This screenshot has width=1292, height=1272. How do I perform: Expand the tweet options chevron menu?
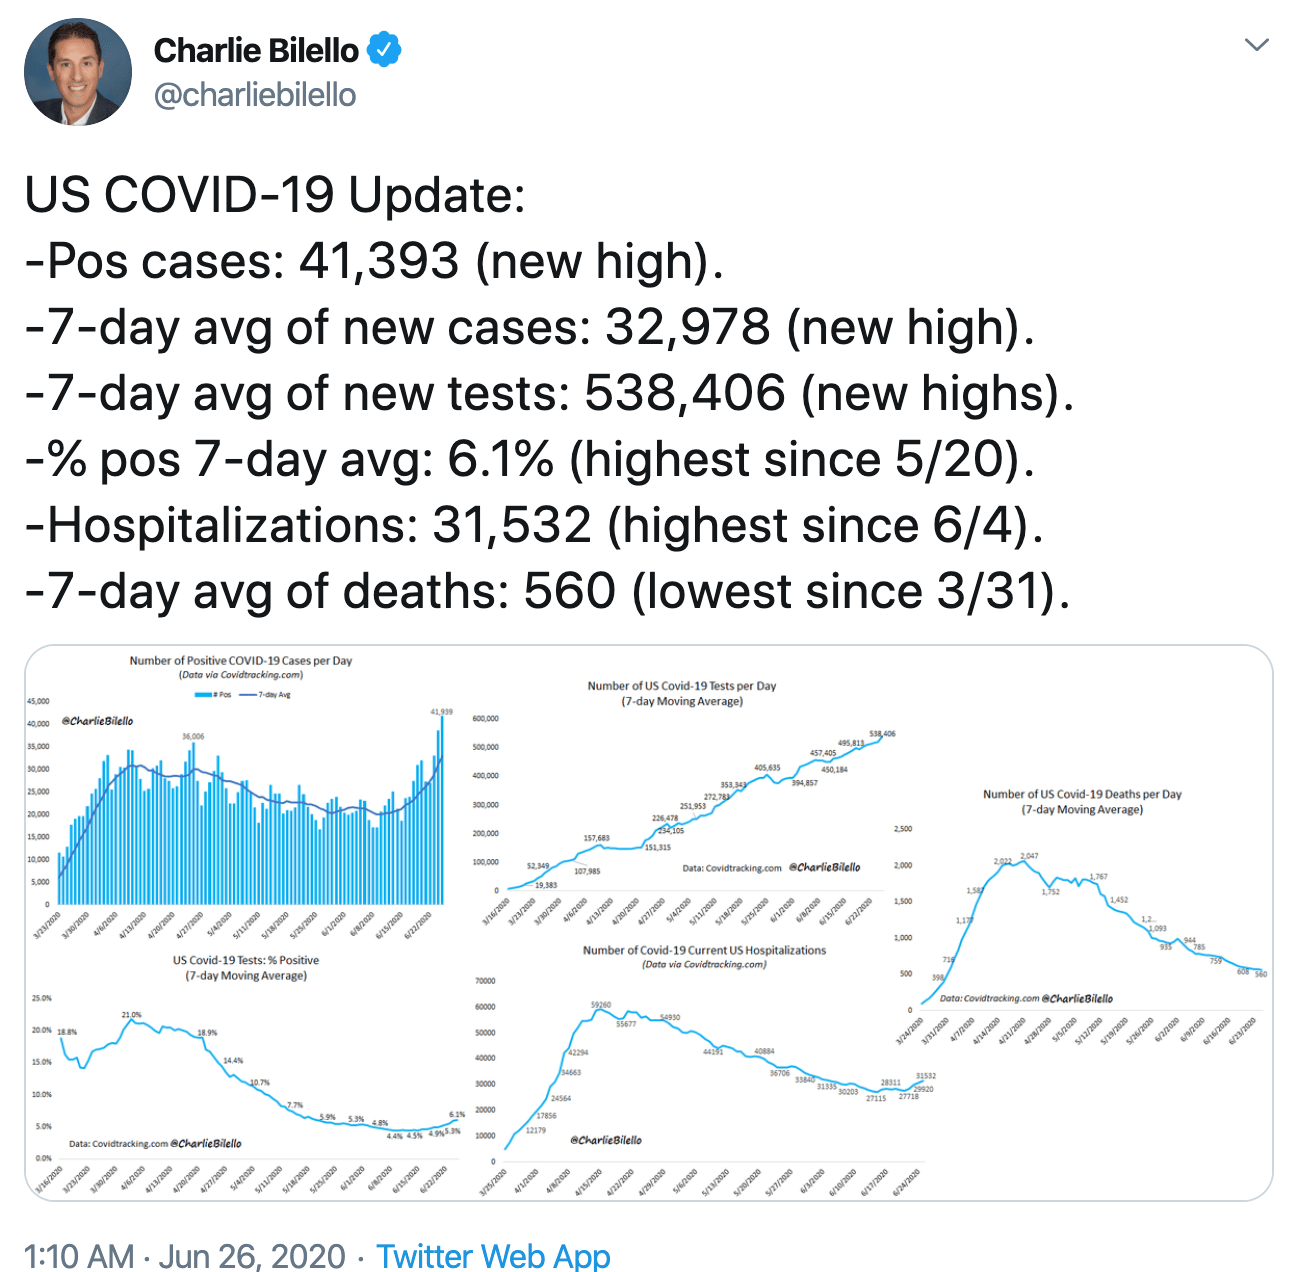coord(1256,45)
